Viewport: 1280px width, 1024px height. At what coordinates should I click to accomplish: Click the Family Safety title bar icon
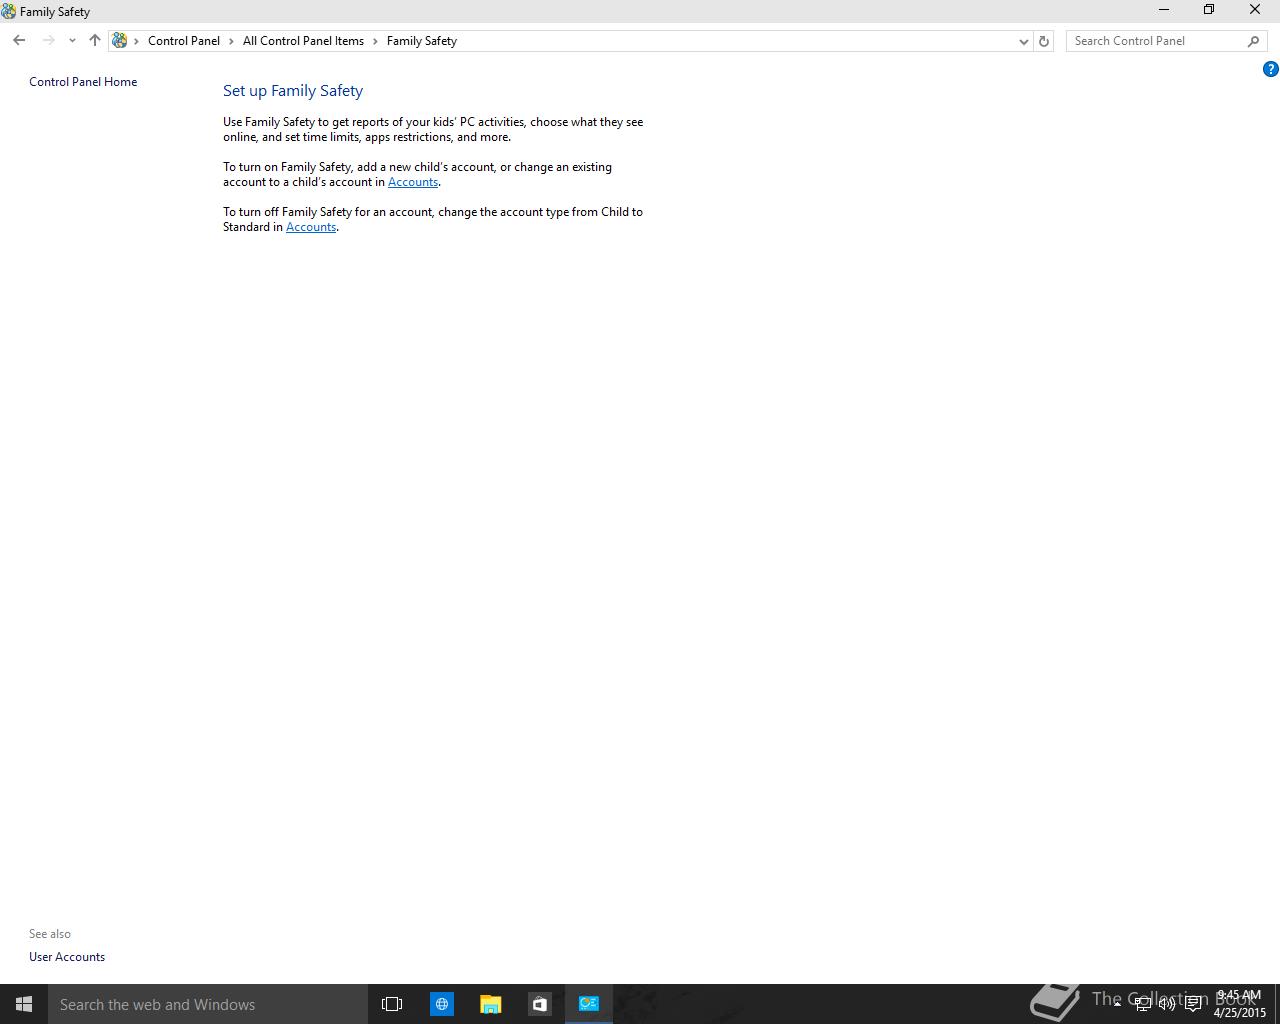(x=9, y=11)
